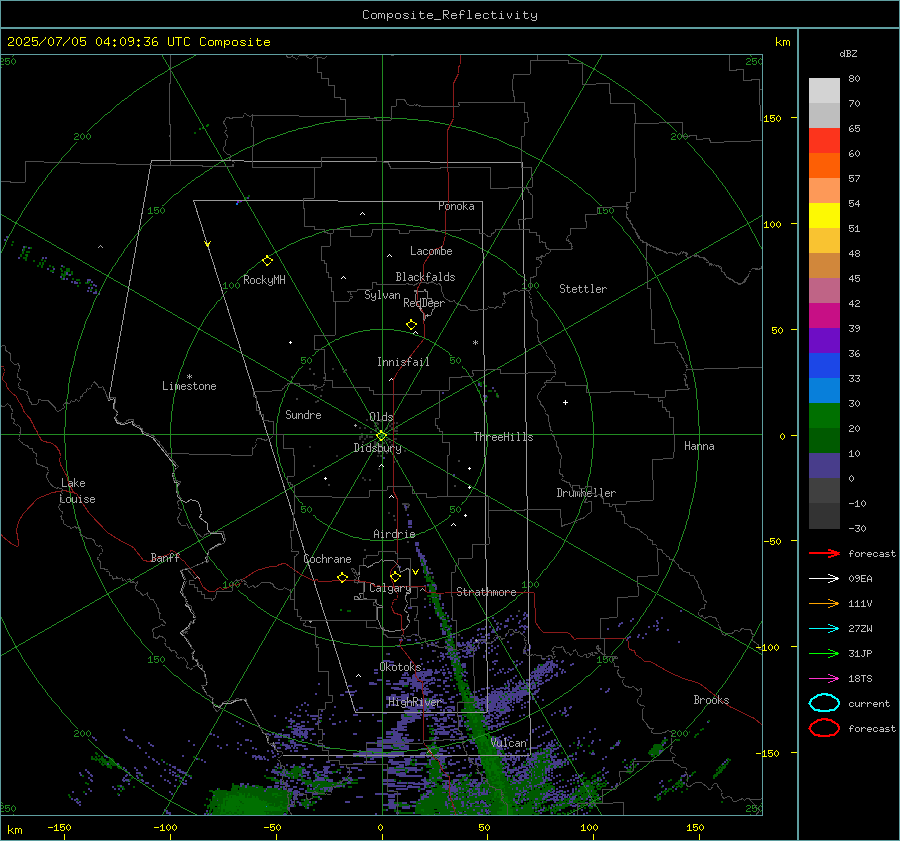Select the RedDeer label on the map

(424, 303)
